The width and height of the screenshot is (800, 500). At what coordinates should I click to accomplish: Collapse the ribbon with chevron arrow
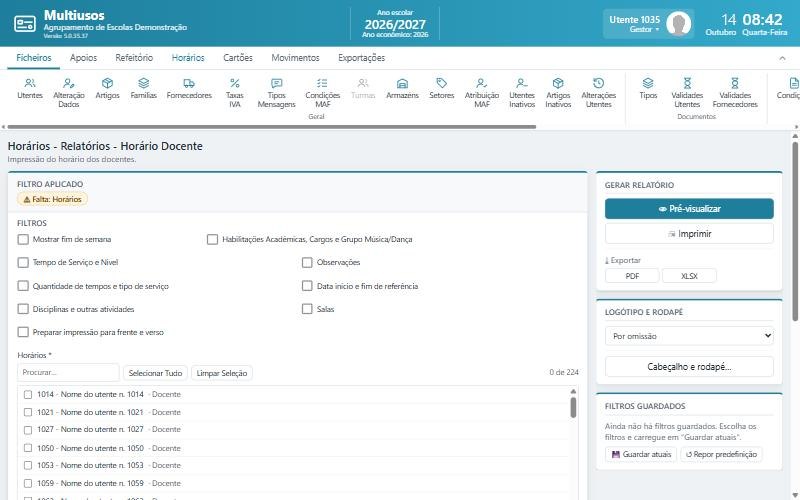[782, 58]
